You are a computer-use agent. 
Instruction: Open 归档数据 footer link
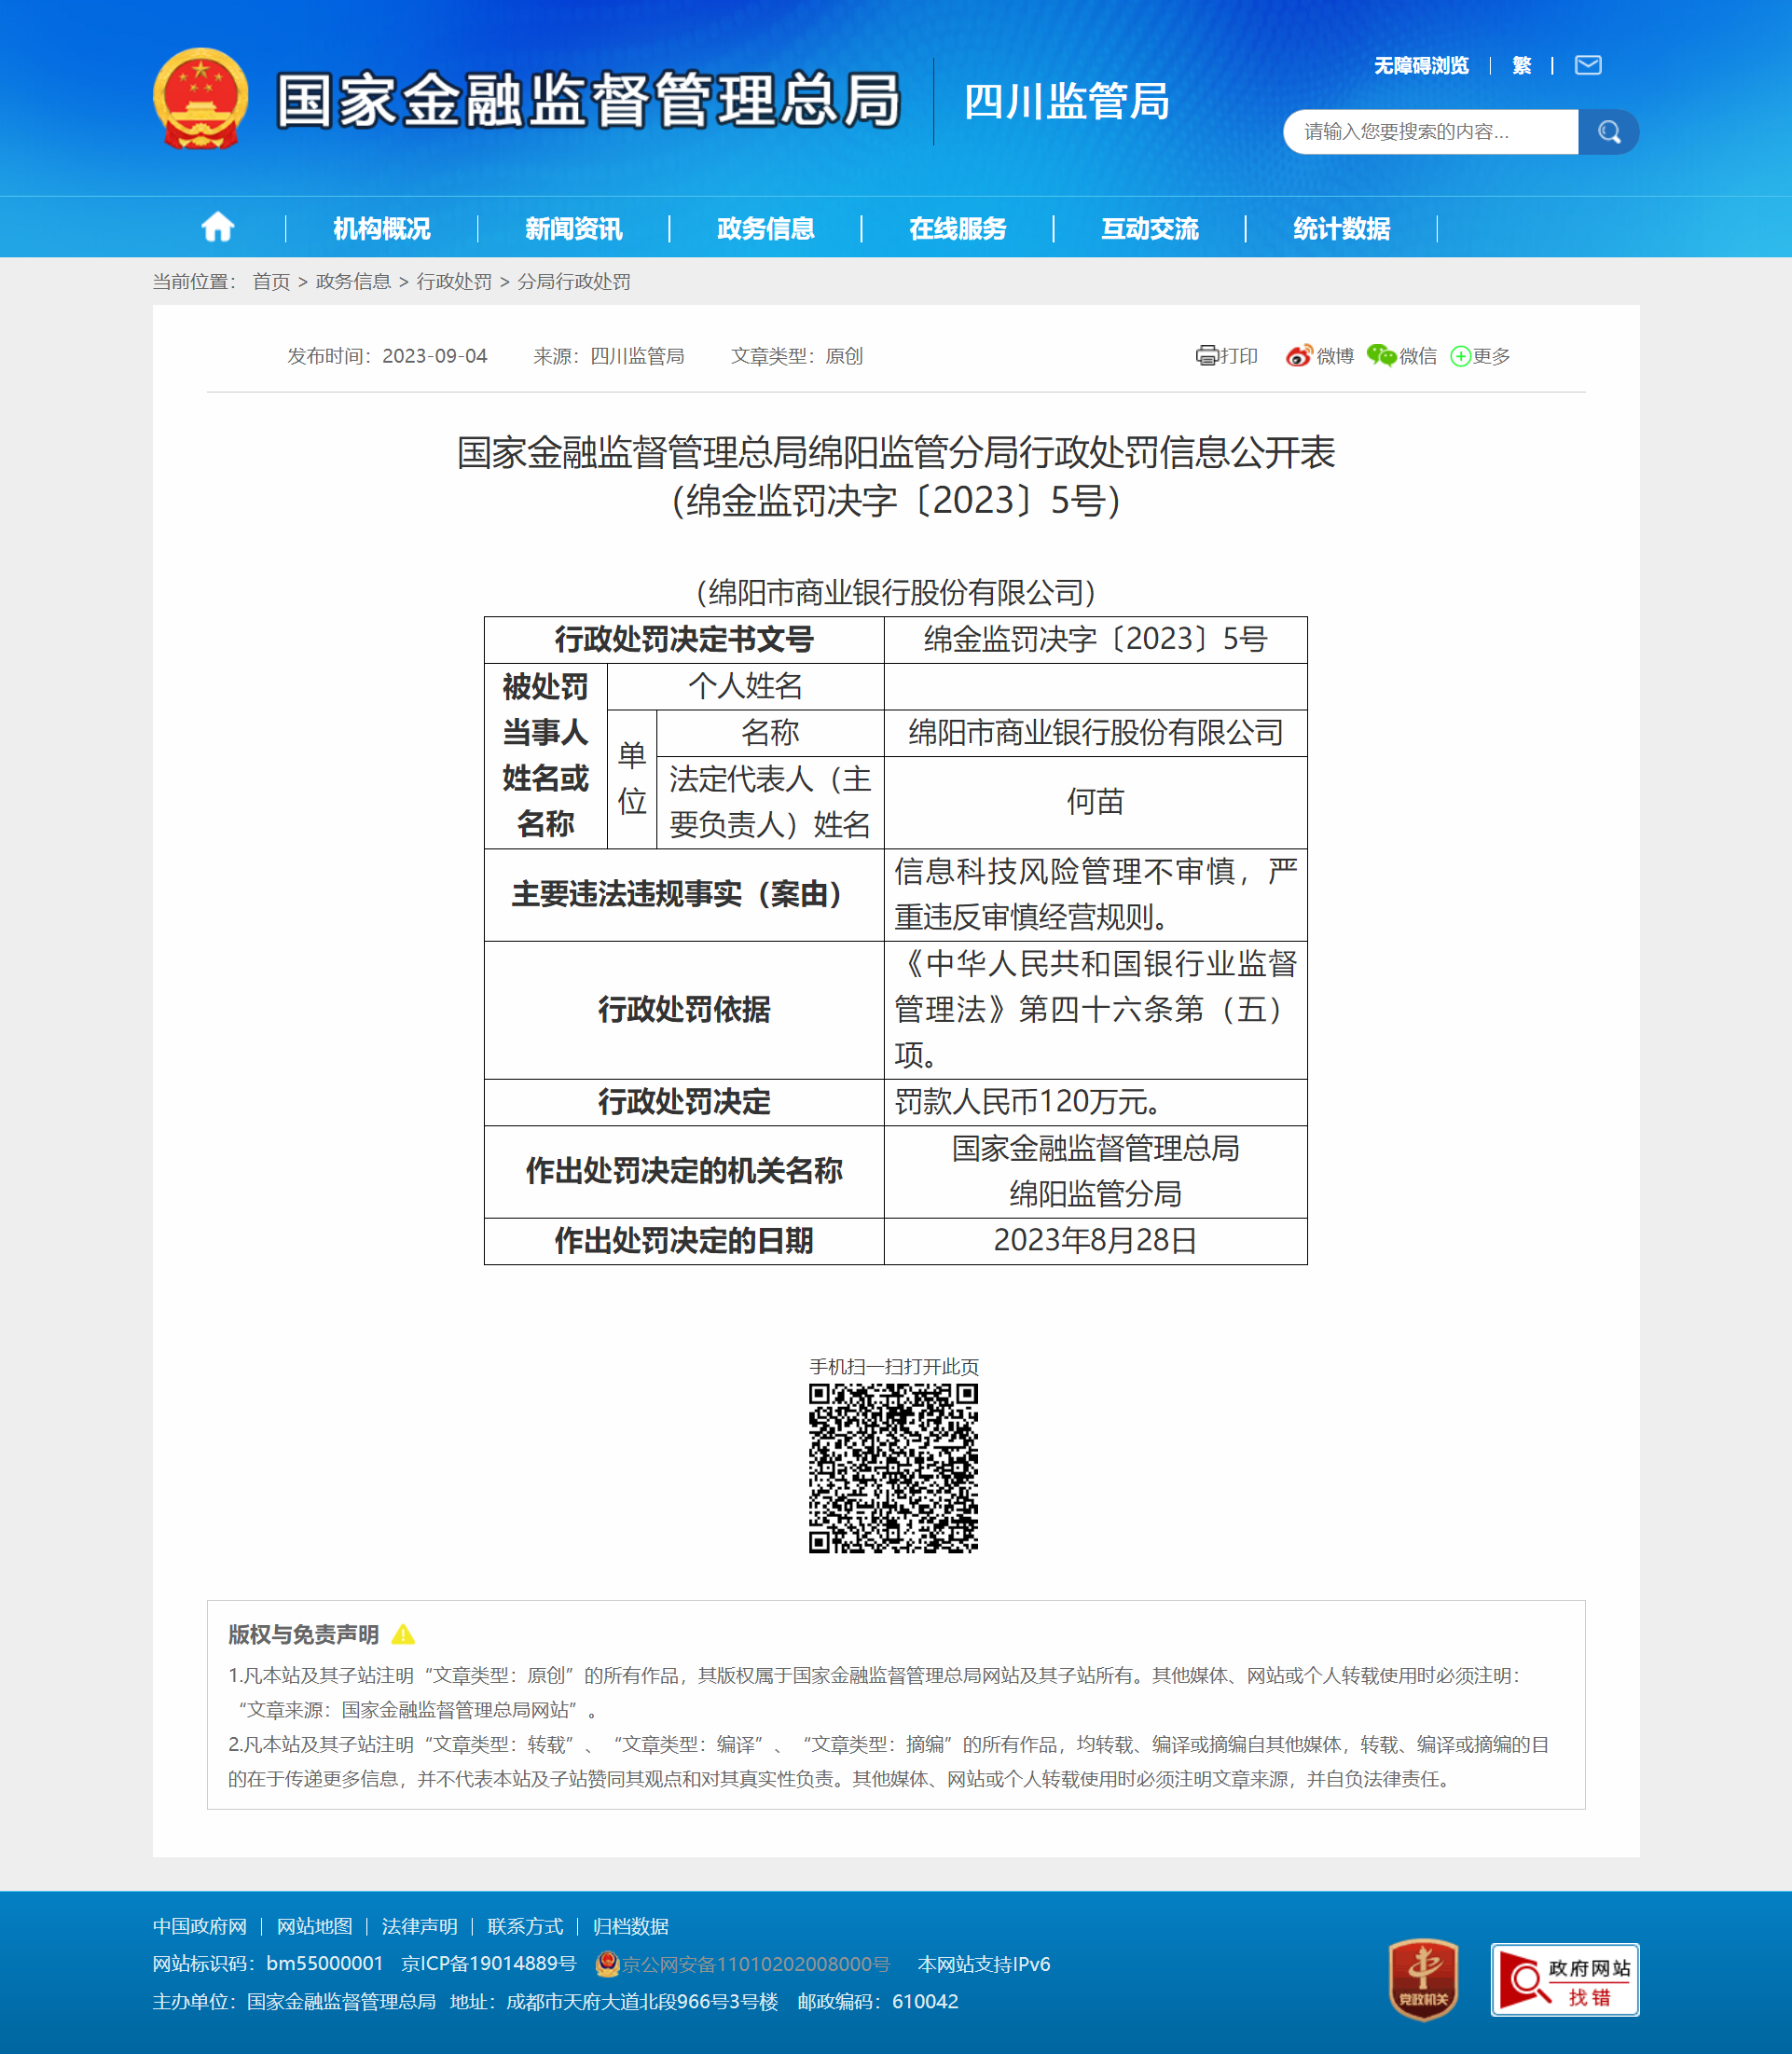click(631, 1927)
